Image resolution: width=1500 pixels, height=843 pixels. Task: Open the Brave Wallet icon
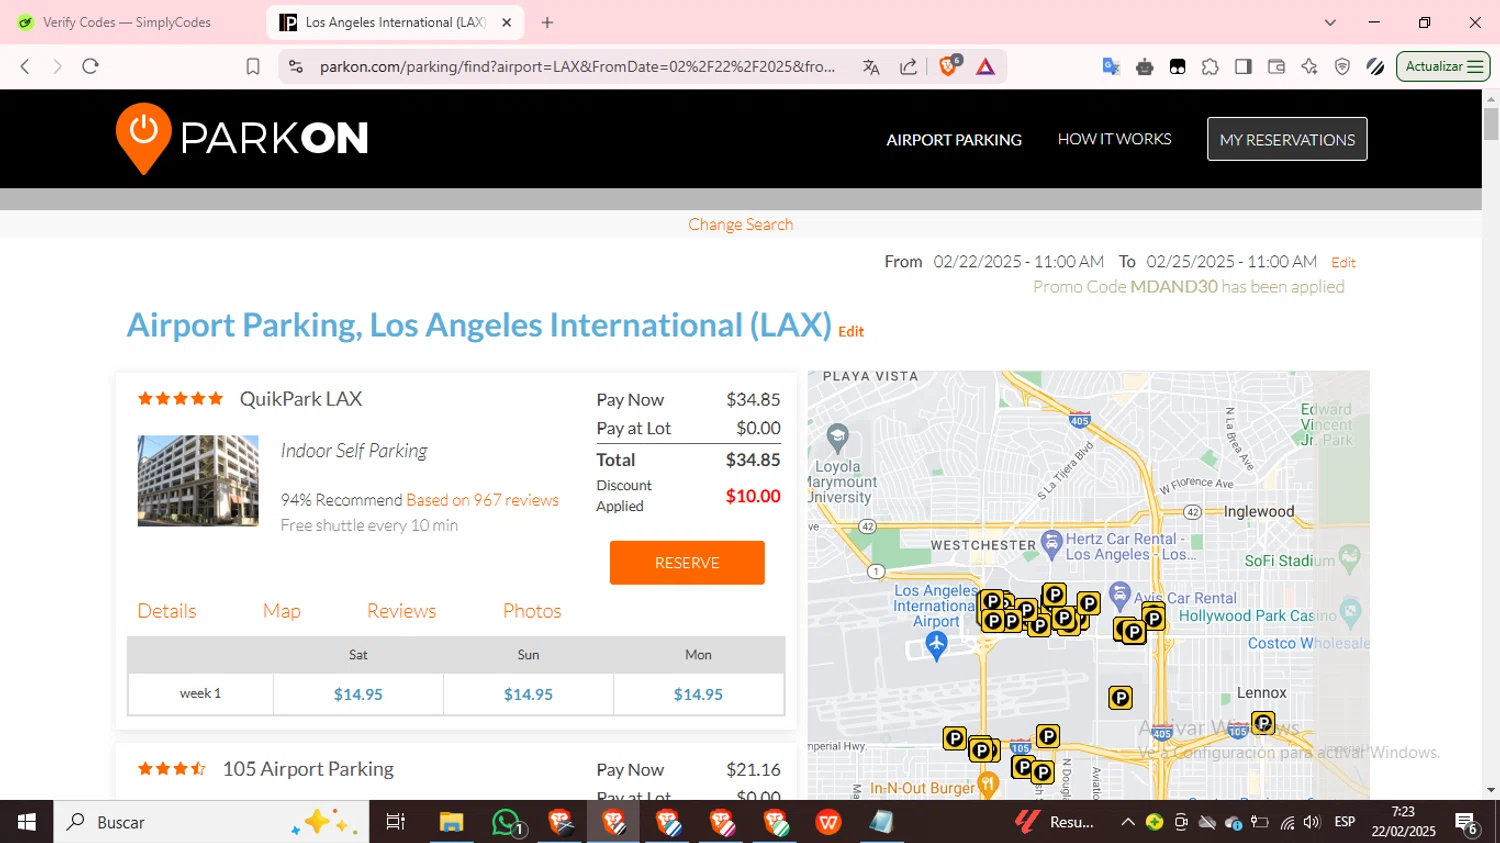[1276, 66]
